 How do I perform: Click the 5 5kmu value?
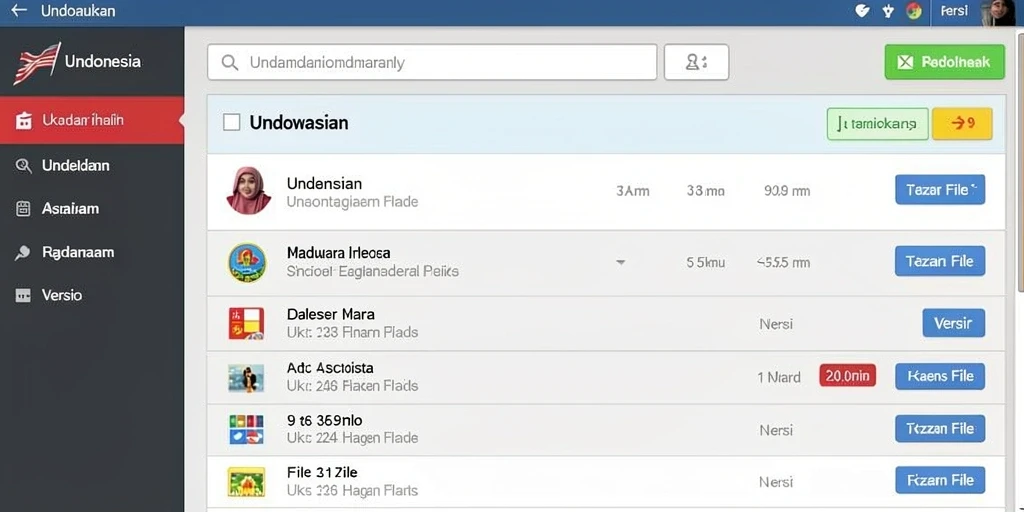706,263
